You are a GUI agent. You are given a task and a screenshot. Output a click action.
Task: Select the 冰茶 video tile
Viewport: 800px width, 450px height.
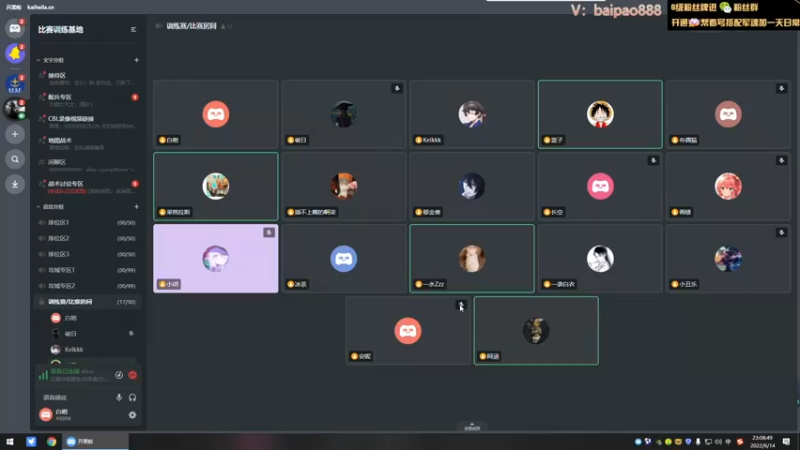pos(344,259)
